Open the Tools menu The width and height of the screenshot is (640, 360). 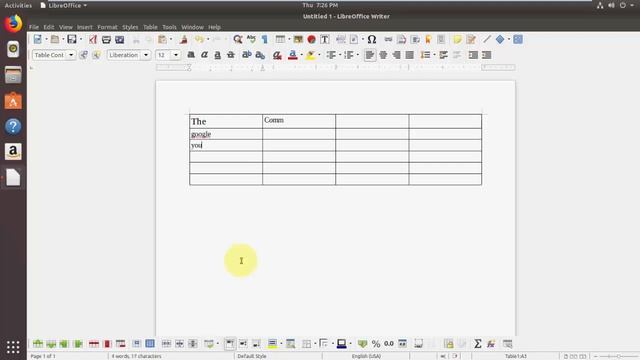point(169,27)
